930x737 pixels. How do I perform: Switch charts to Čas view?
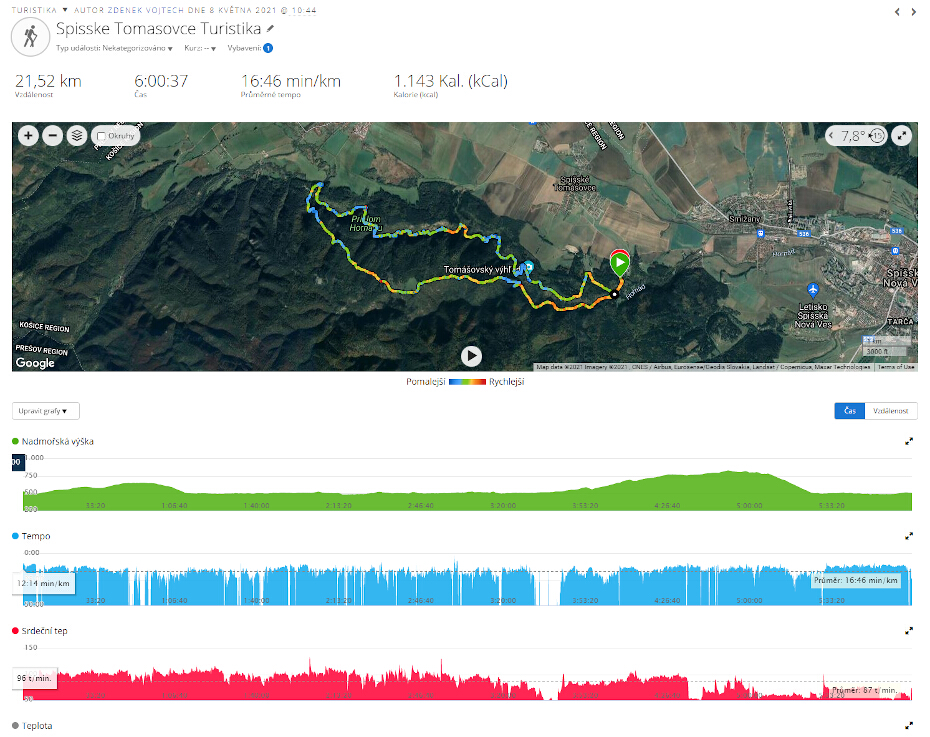850,411
